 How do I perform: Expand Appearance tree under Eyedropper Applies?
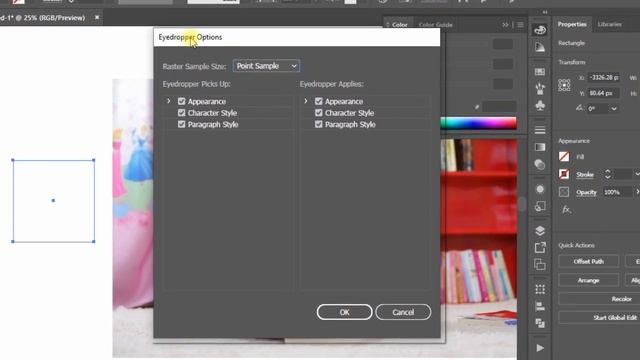pos(306,101)
